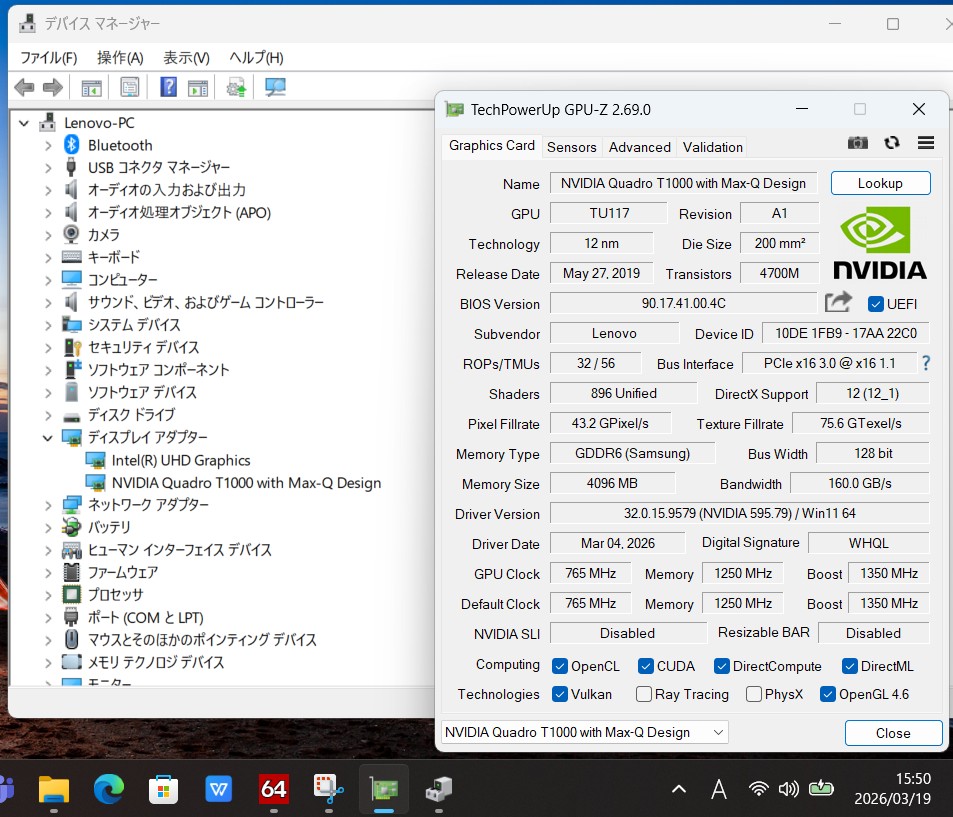Open the GPU selection dropdown at bottom
Viewport: 953px width, 817px height.
tap(584, 732)
